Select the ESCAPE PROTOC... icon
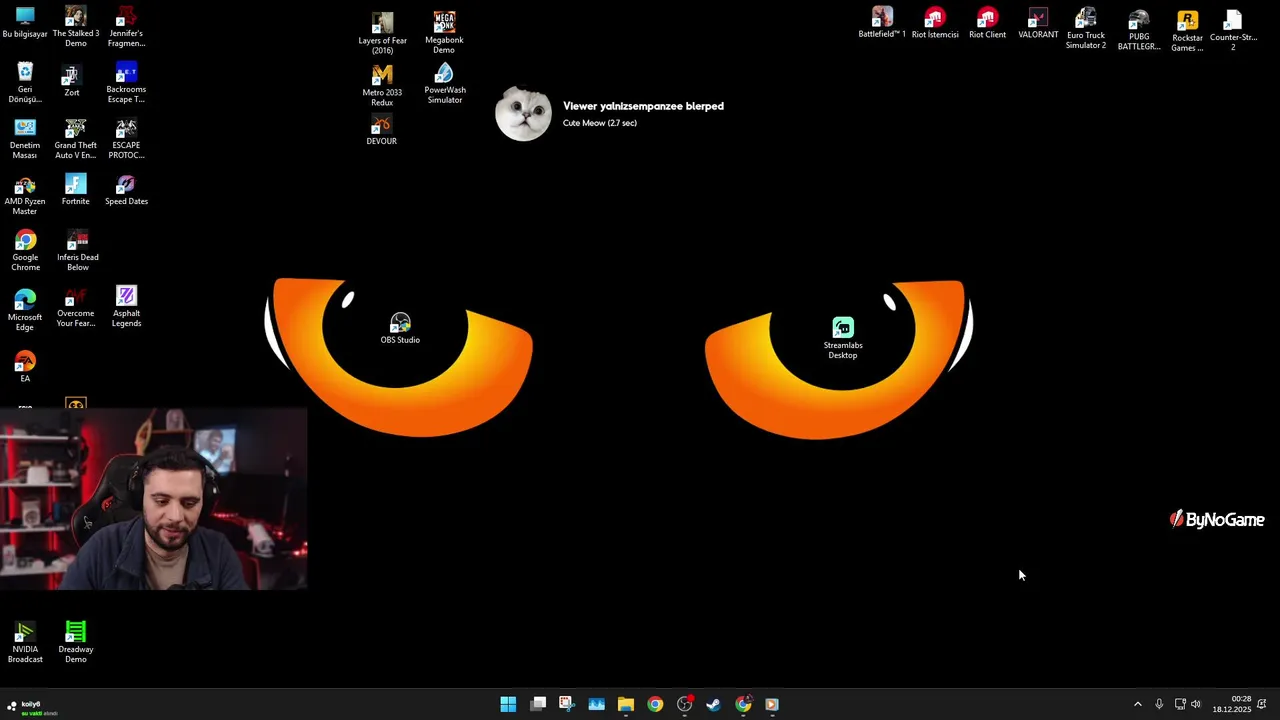Screen dimensions: 1280x720 click(126, 138)
